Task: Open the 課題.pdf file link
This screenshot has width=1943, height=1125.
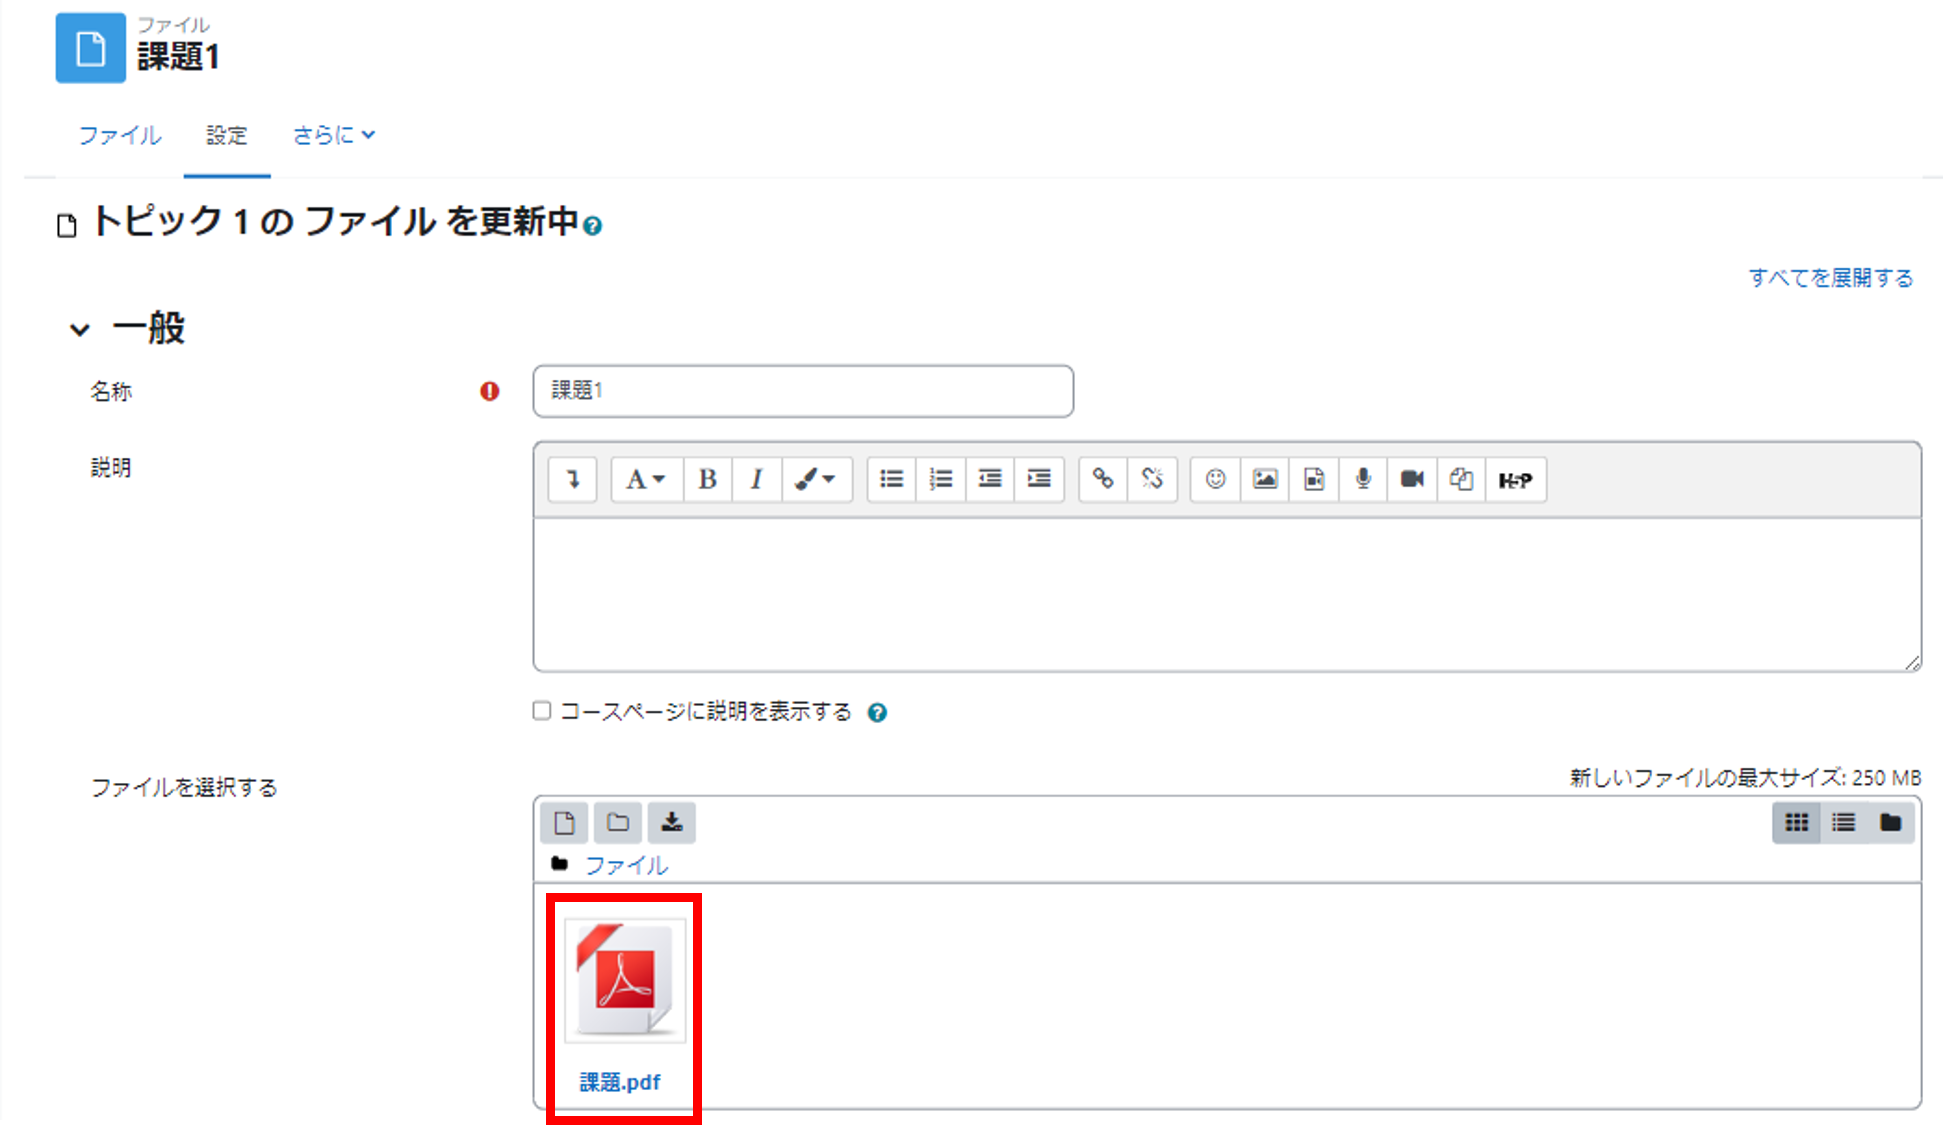Action: pos(620,1082)
